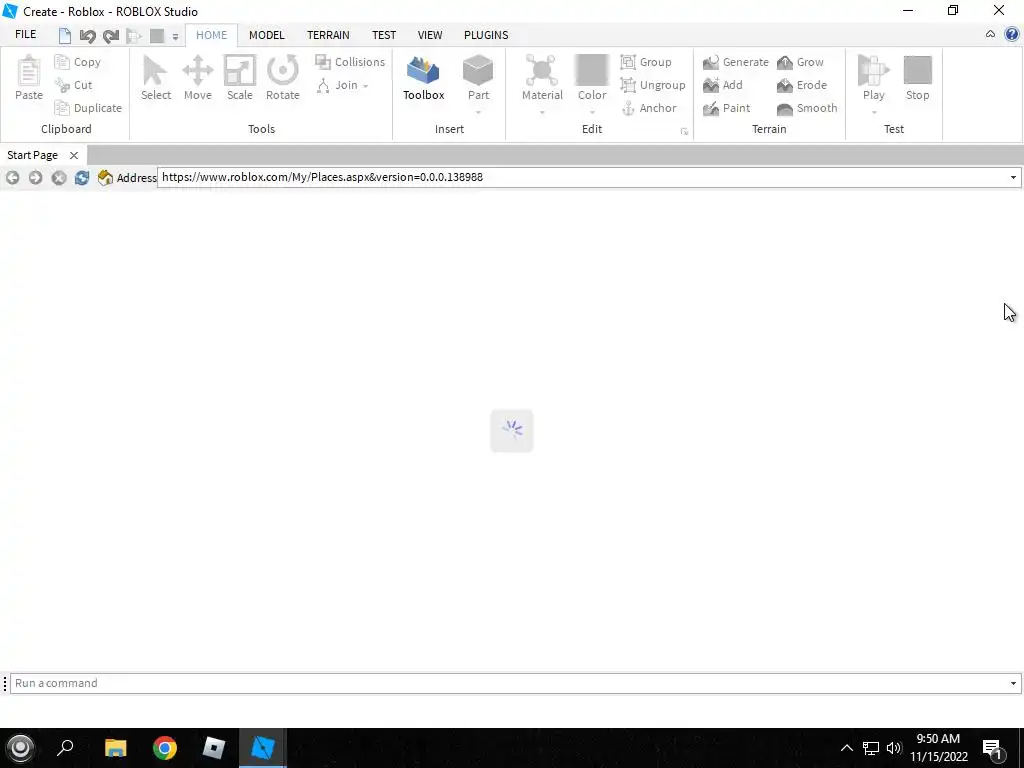1024x768 pixels.
Task: Open Windows Search from the taskbar
Action: (65, 748)
